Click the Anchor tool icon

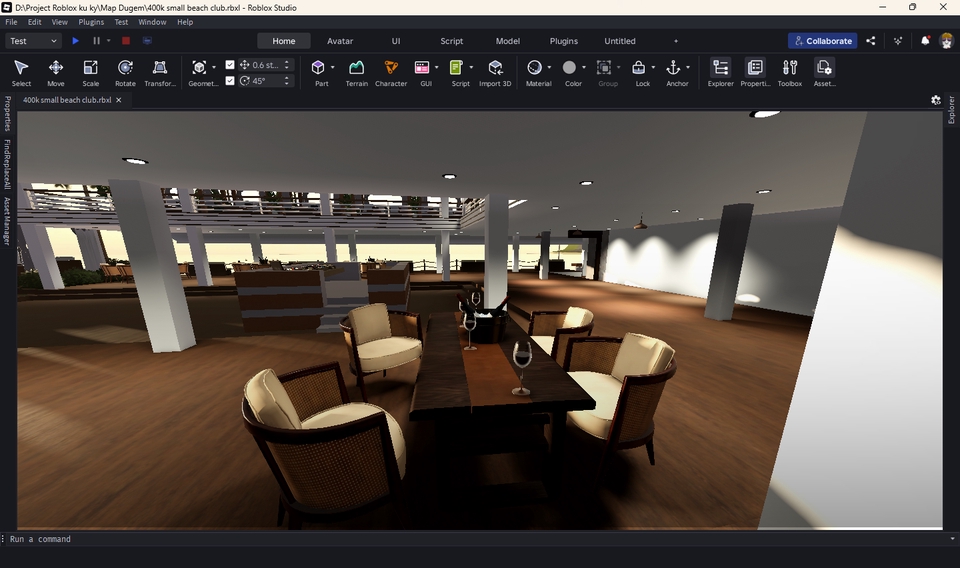673,68
